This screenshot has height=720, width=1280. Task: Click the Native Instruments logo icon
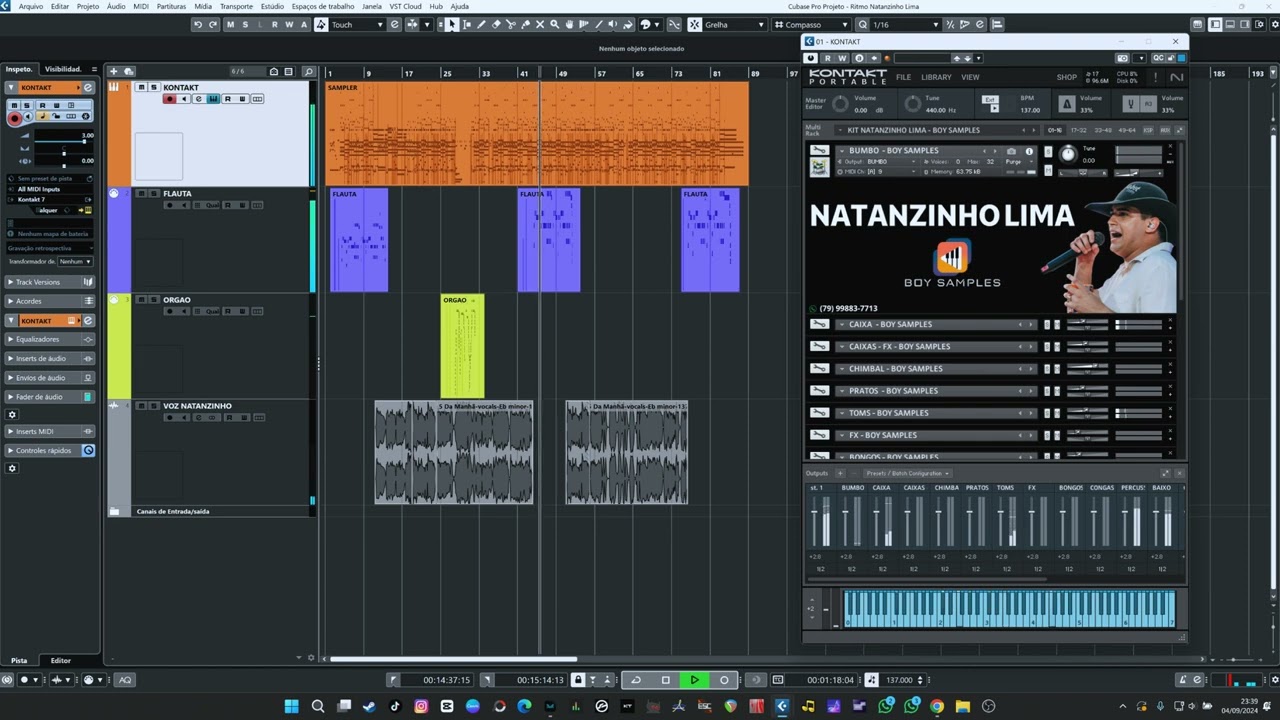click(1177, 77)
